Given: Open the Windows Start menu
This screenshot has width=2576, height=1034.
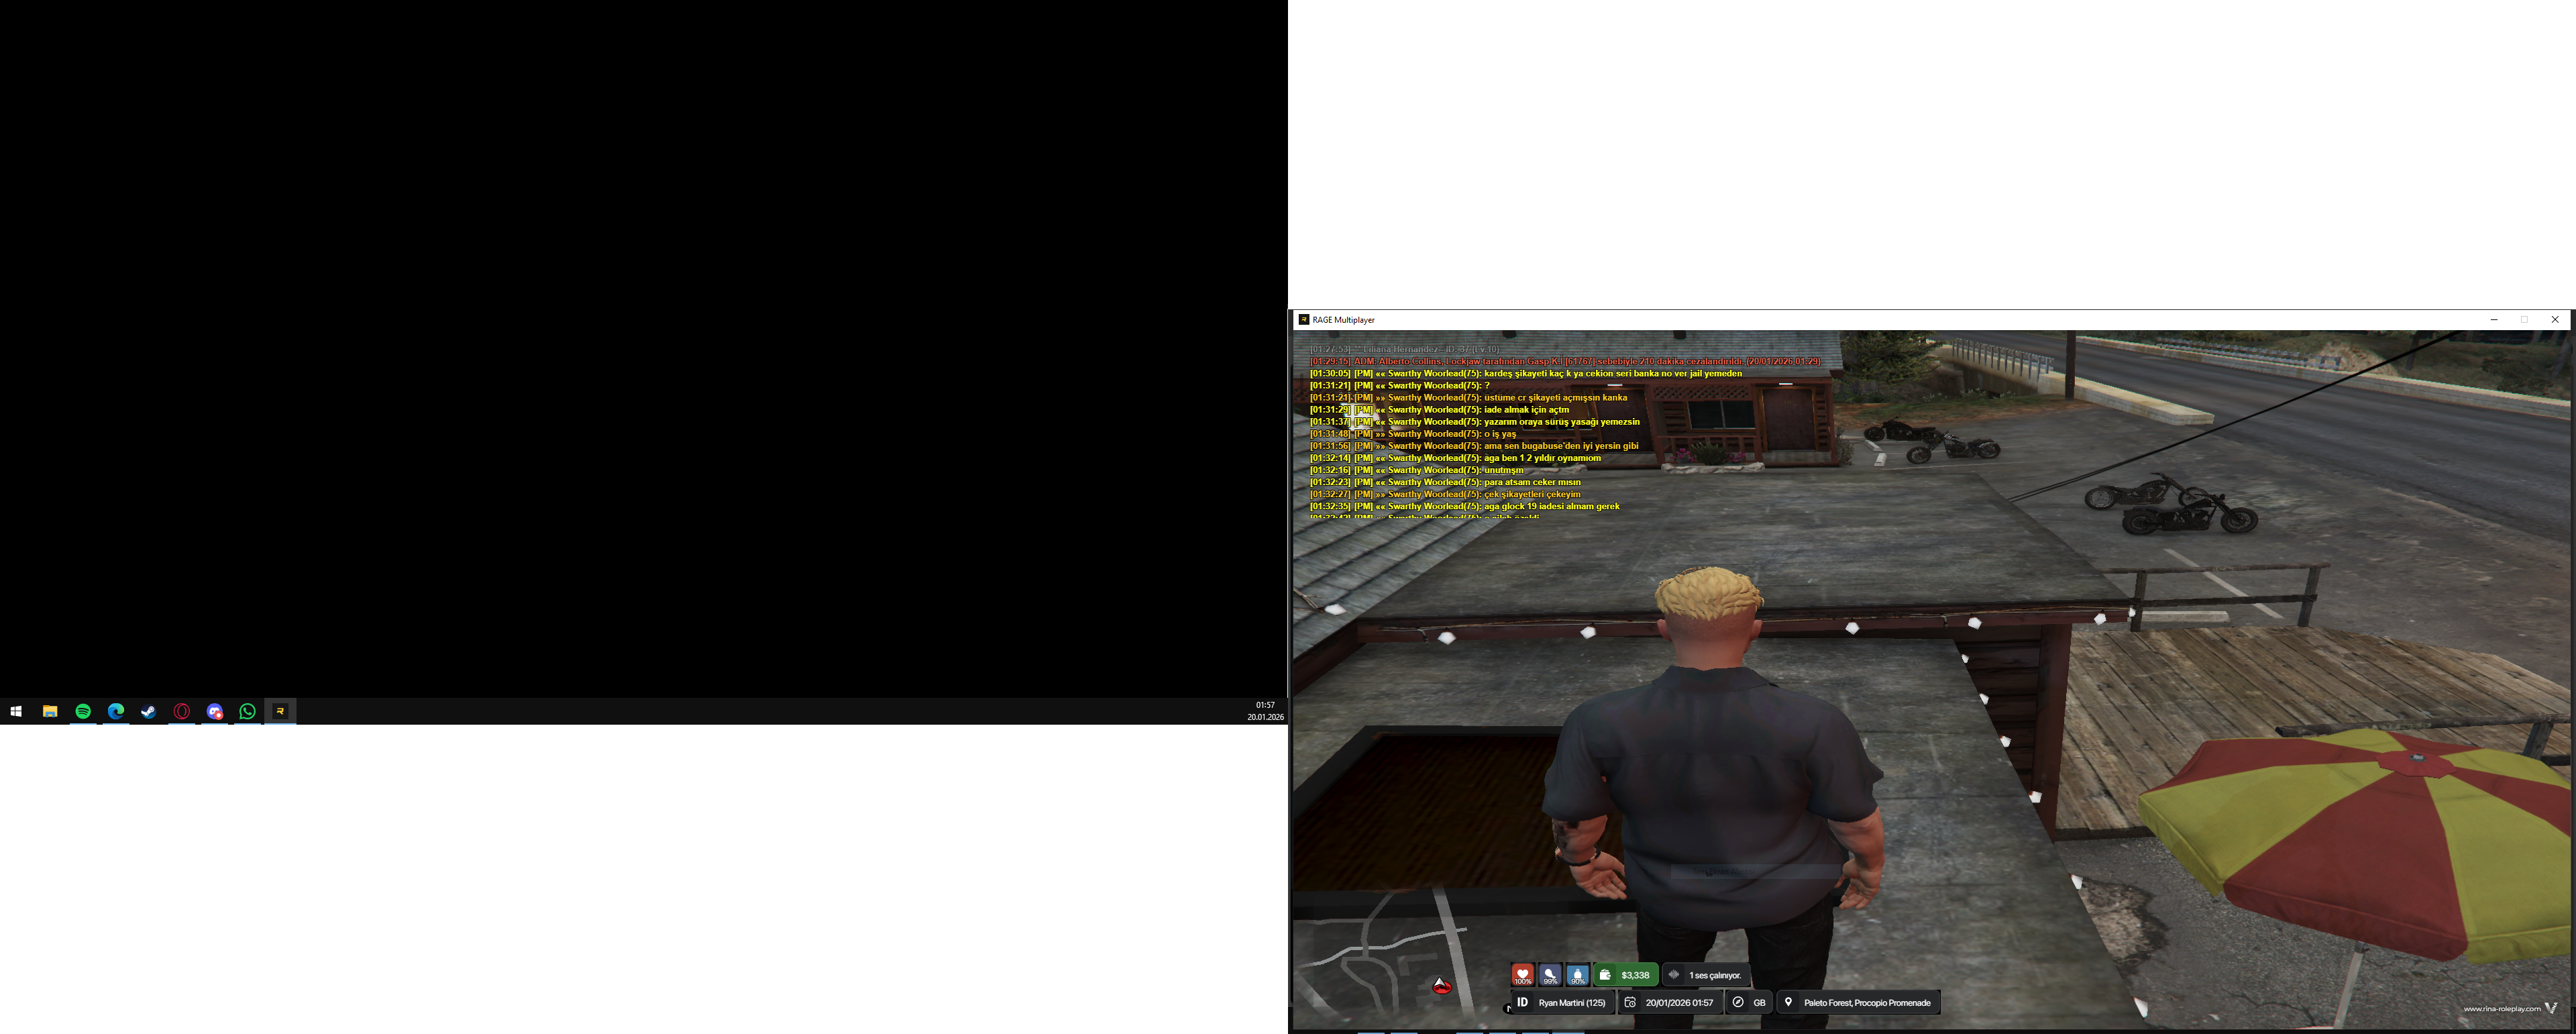Looking at the screenshot, I should (16, 711).
